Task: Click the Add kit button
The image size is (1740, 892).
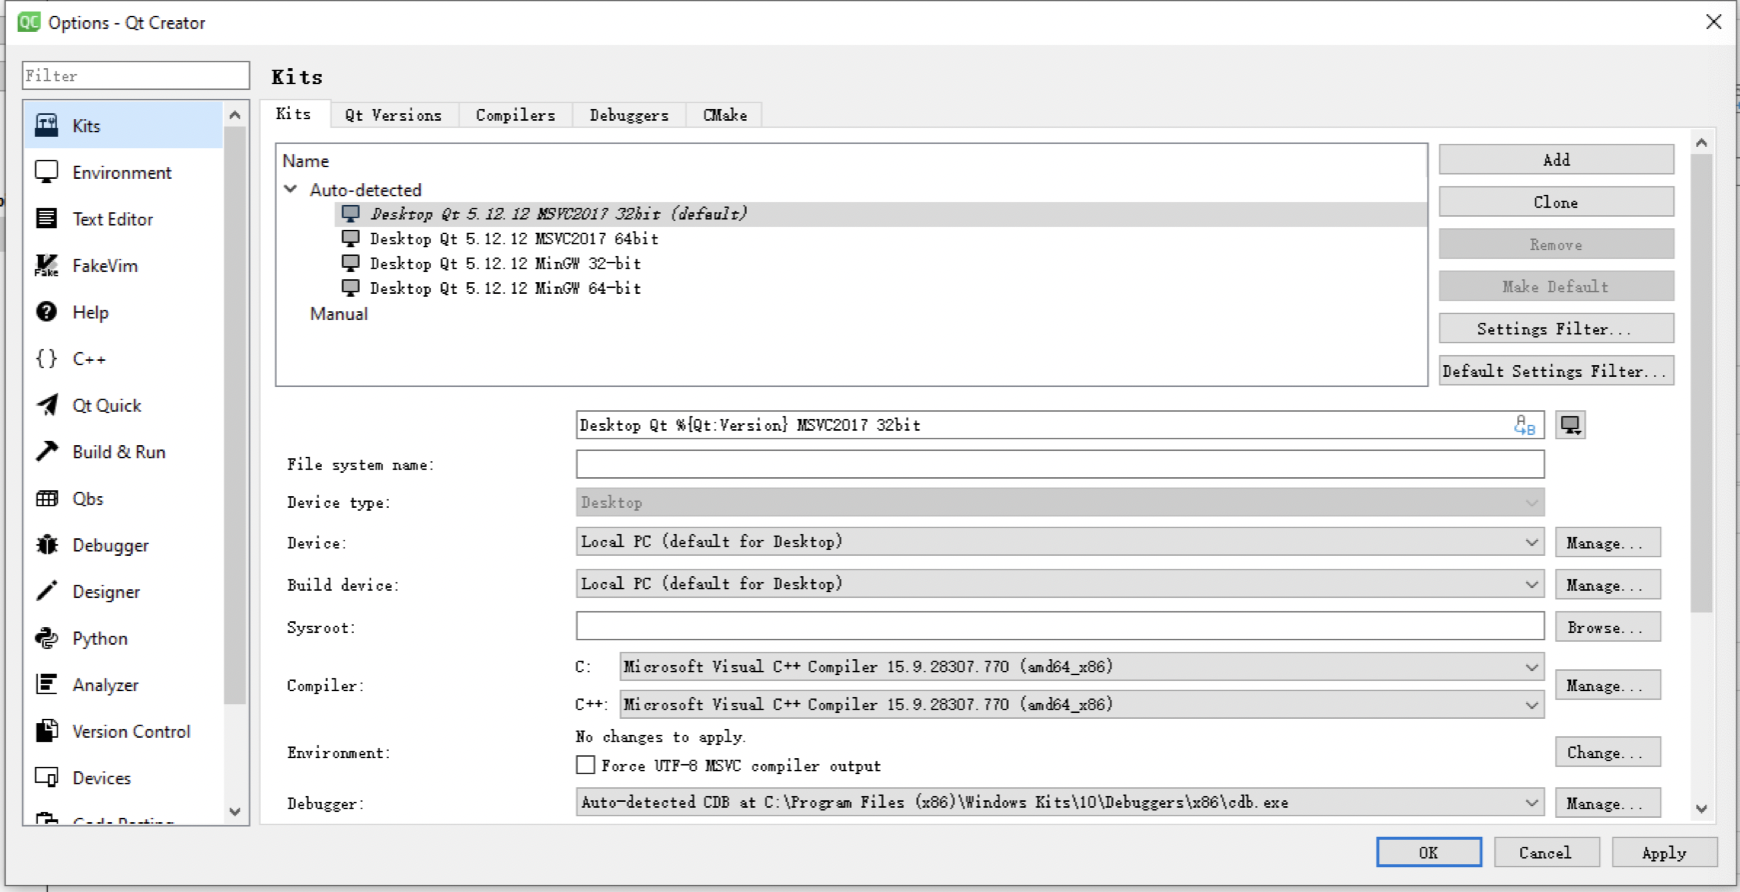Action: [x=1556, y=160]
